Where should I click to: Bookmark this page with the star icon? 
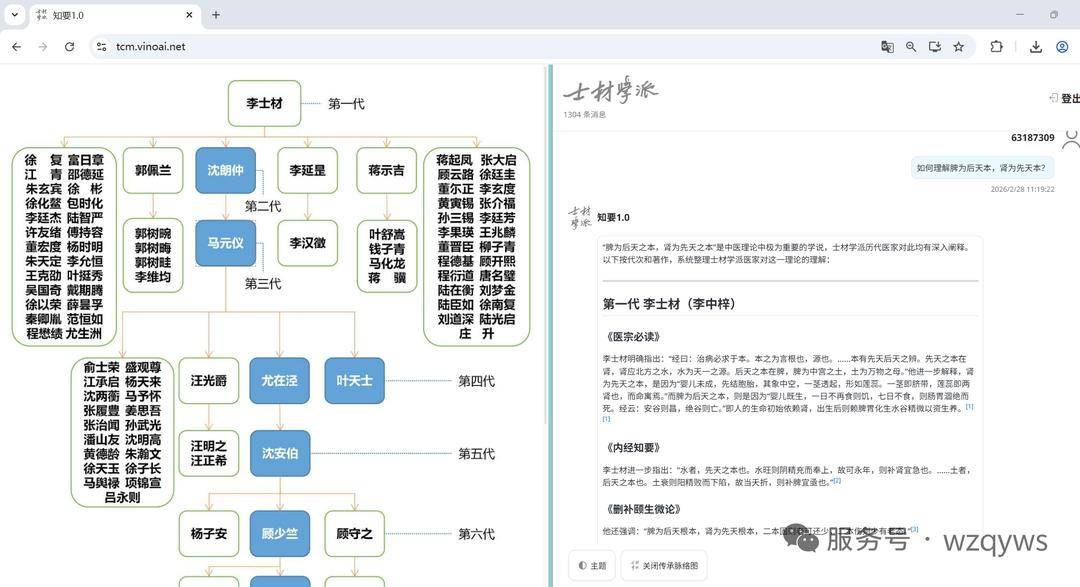click(959, 47)
